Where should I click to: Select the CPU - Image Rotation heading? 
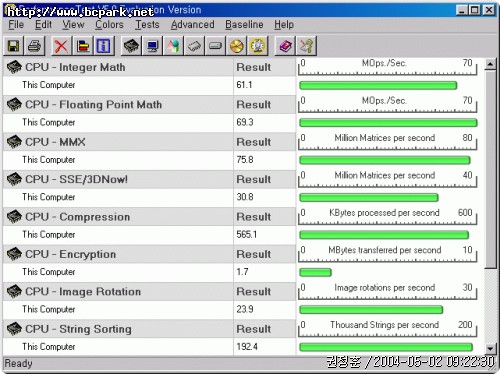pyautogui.click(x=83, y=291)
